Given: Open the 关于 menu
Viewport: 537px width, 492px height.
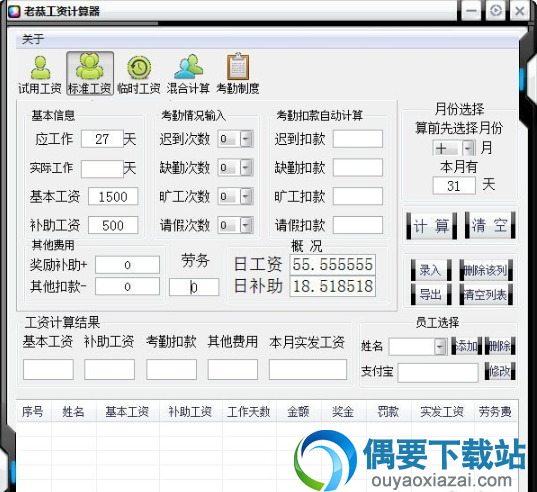Looking at the screenshot, I should click(x=33, y=39).
